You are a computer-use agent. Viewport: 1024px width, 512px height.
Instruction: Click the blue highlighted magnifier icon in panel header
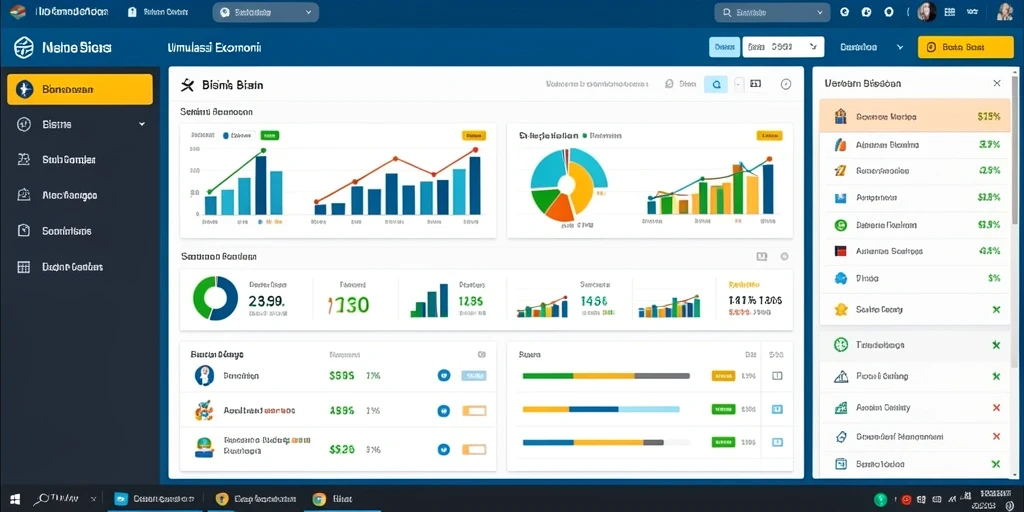716,84
